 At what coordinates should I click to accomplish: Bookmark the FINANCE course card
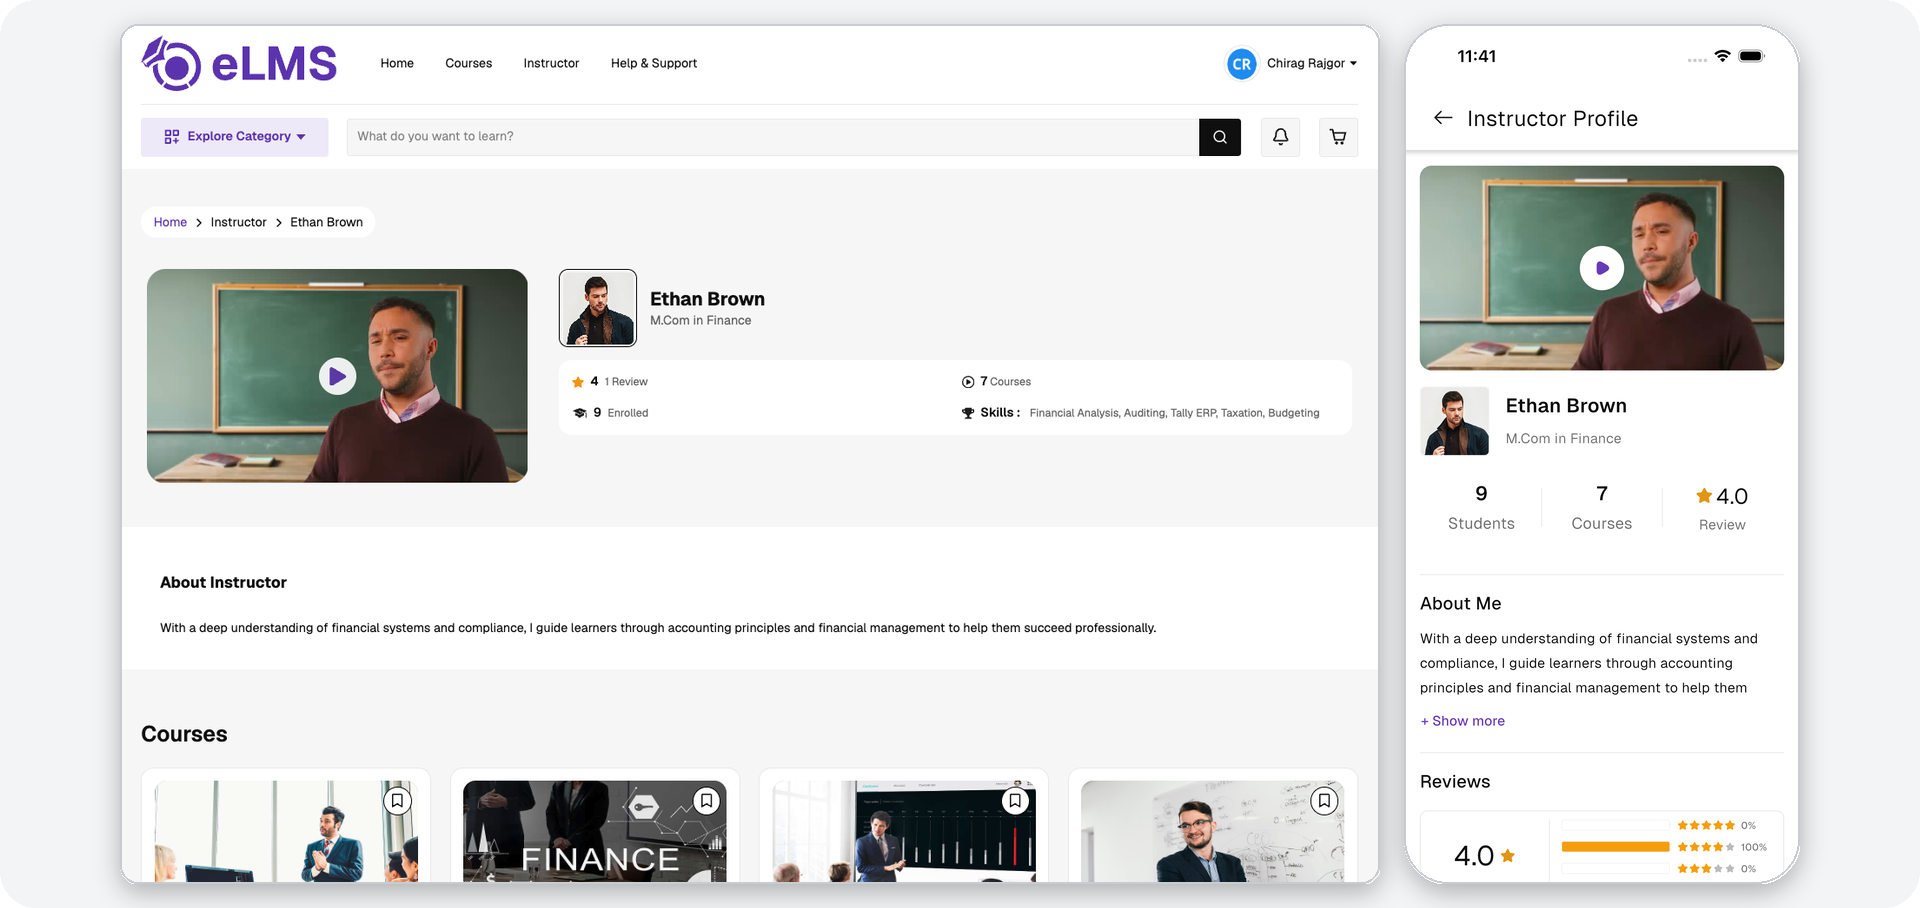coord(706,801)
